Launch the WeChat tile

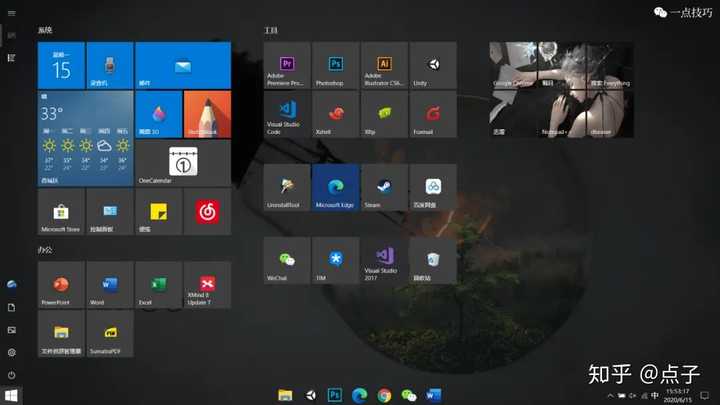pyautogui.click(x=287, y=260)
